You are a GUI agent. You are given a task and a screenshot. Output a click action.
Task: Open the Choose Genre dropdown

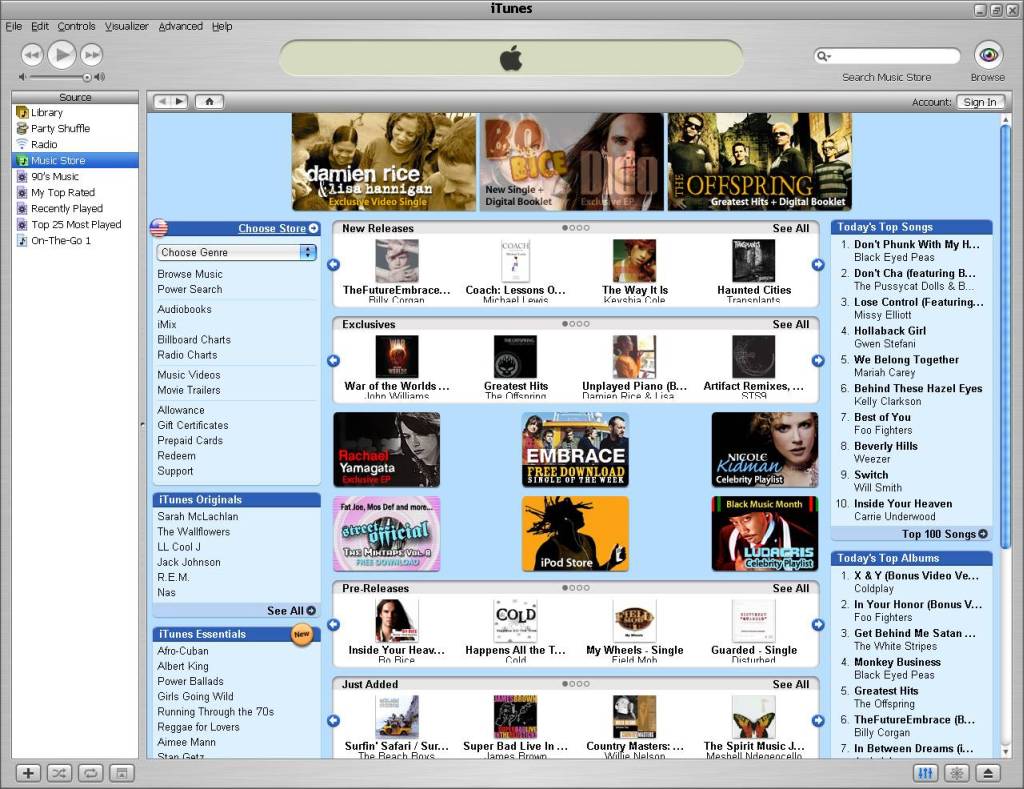[236, 252]
